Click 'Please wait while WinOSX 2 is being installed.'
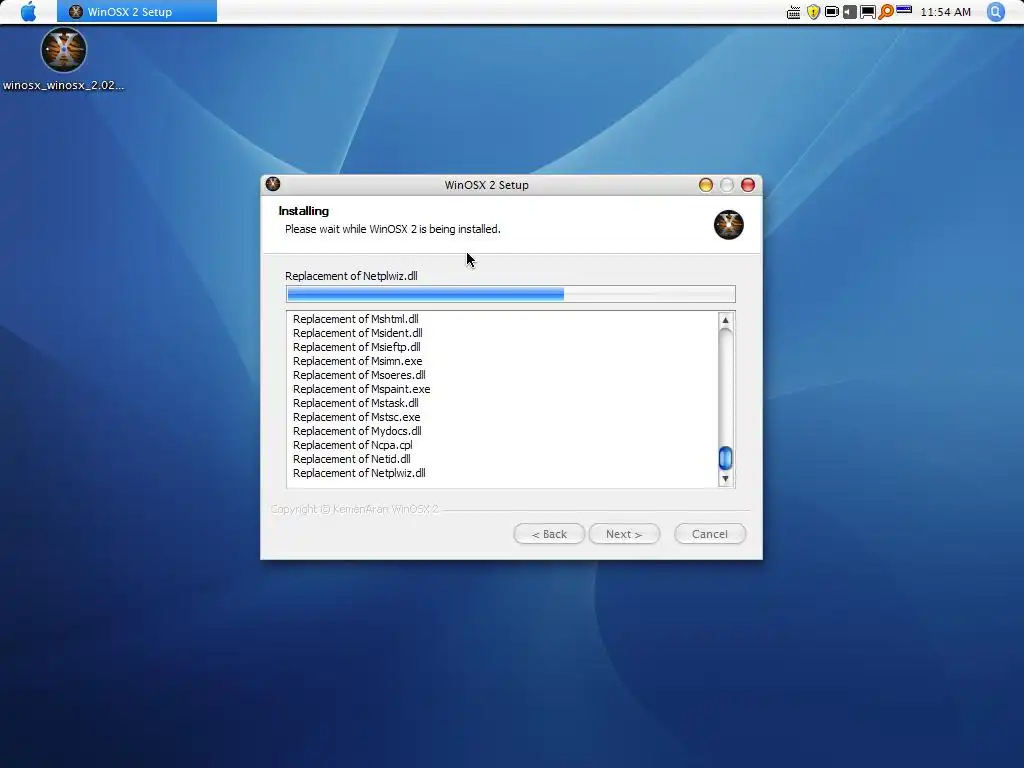 [x=392, y=229]
